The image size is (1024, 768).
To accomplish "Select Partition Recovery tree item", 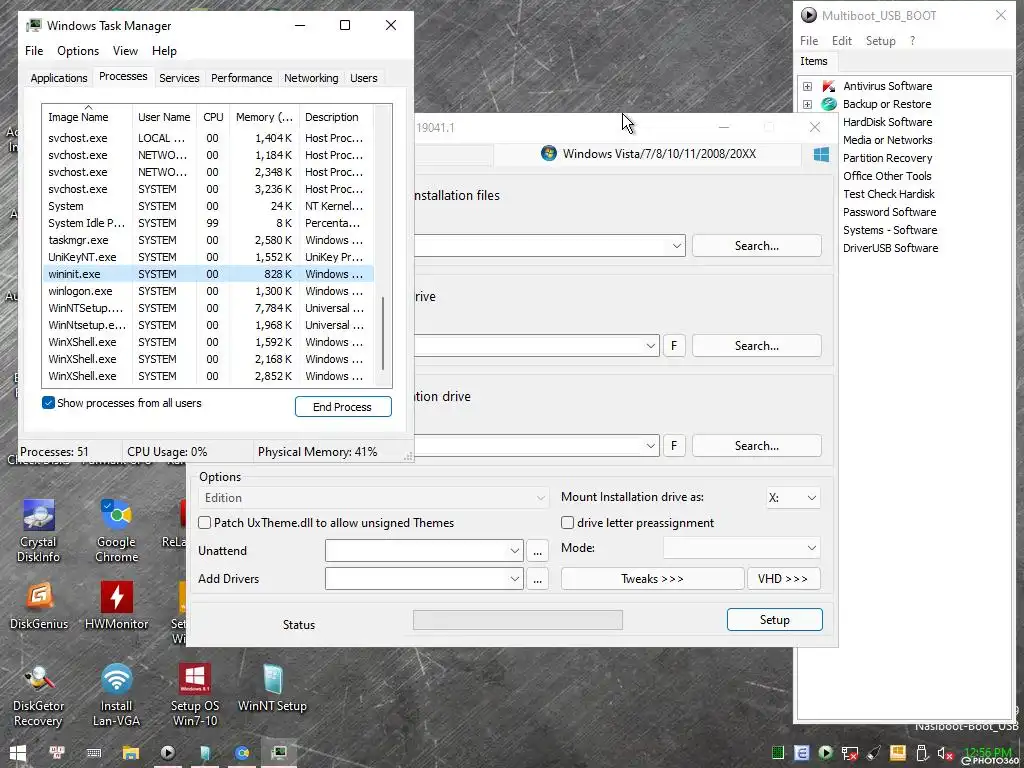I will click(887, 158).
